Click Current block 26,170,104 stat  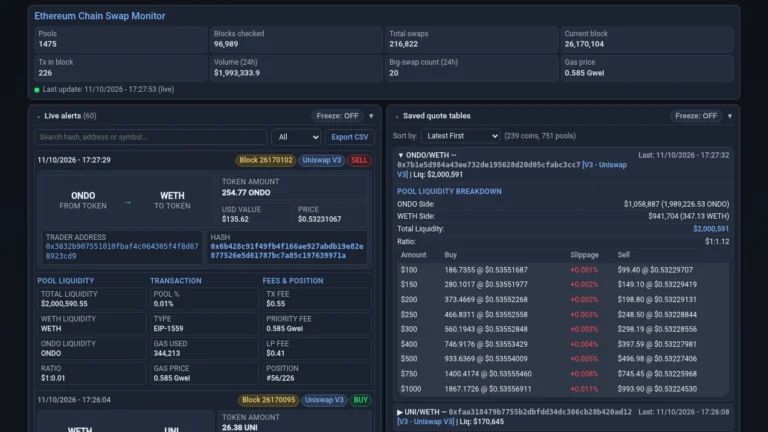[x=647, y=39]
